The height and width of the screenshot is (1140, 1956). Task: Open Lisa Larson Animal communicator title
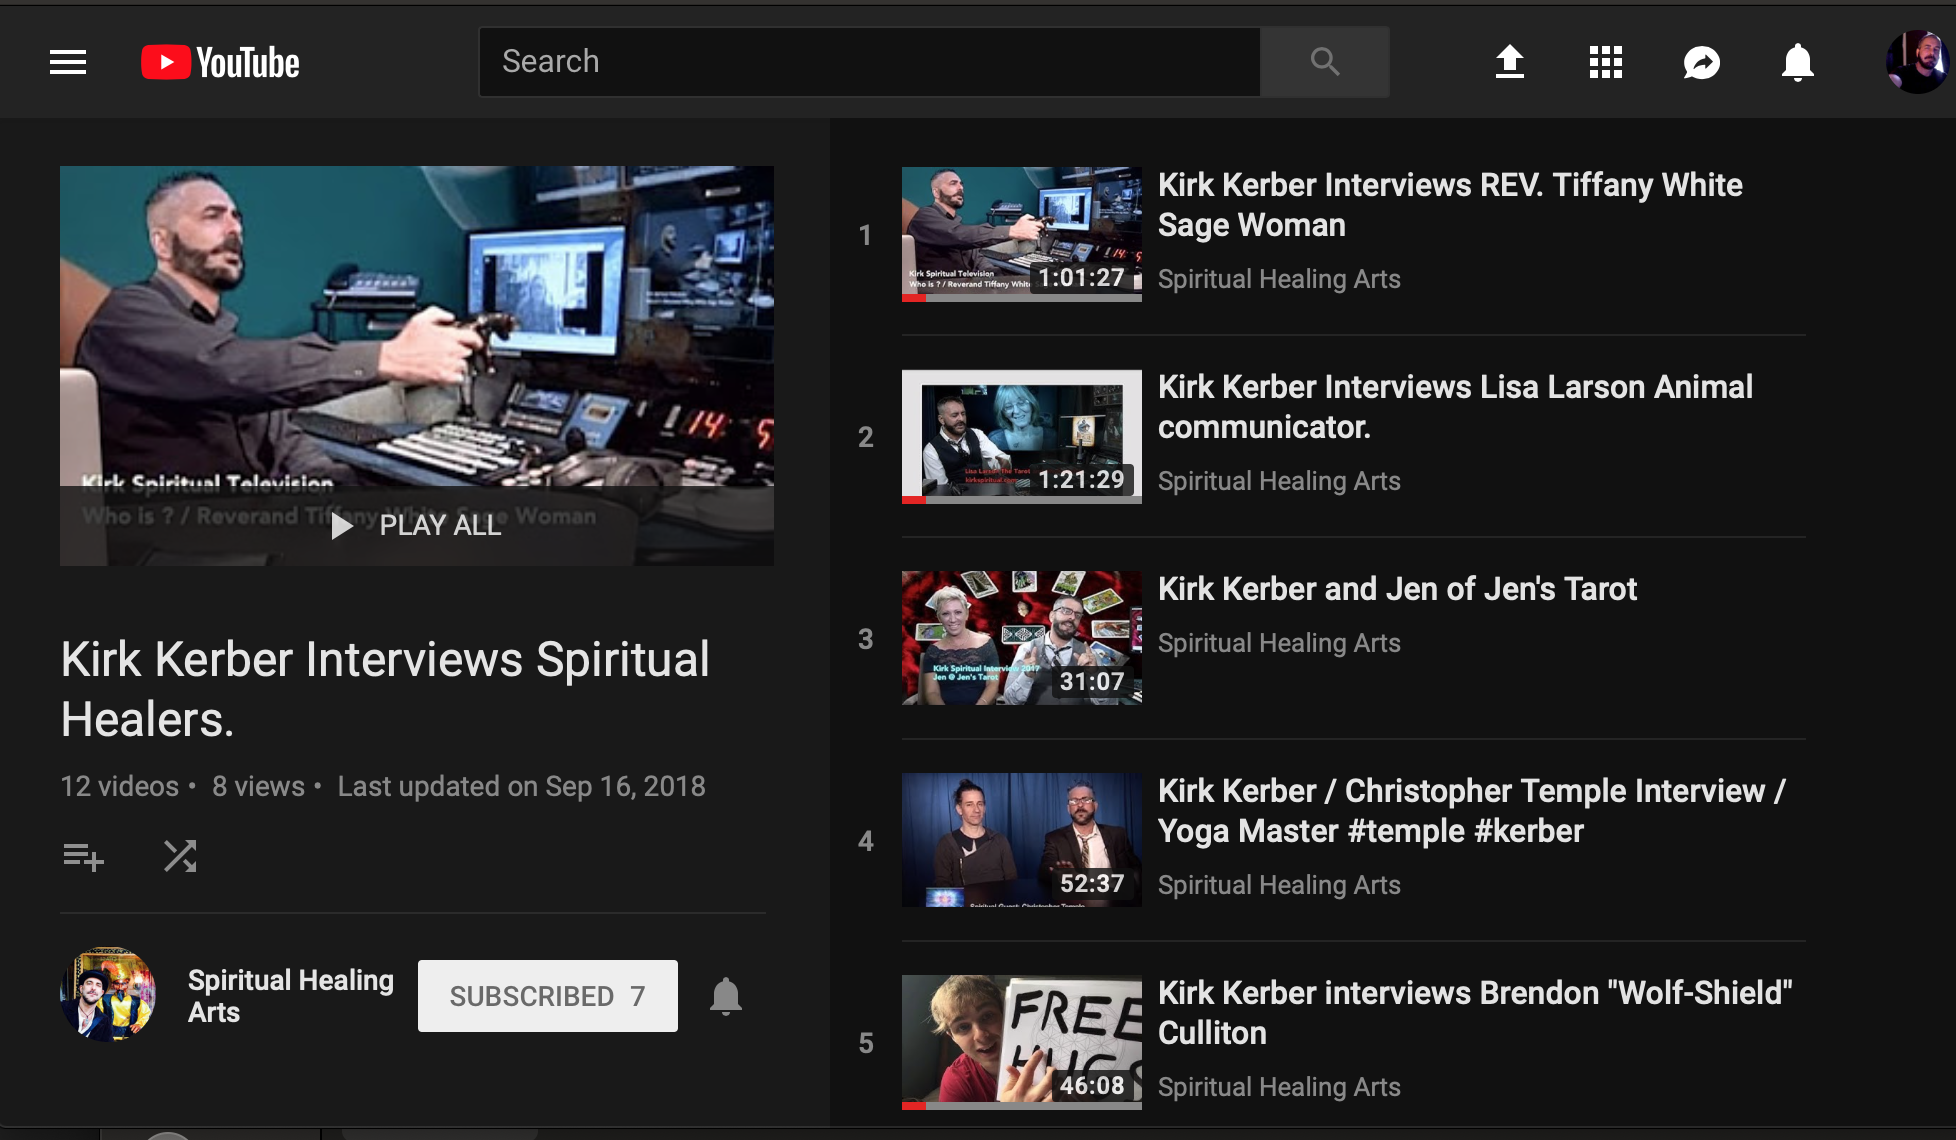click(x=1455, y=407)
